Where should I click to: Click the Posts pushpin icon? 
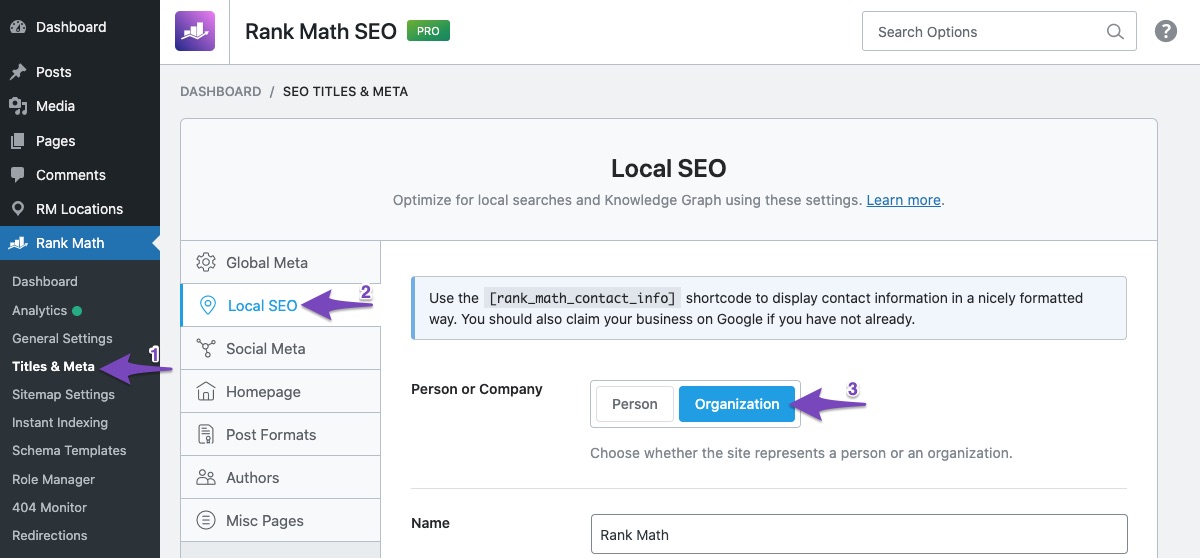(18, 72)
